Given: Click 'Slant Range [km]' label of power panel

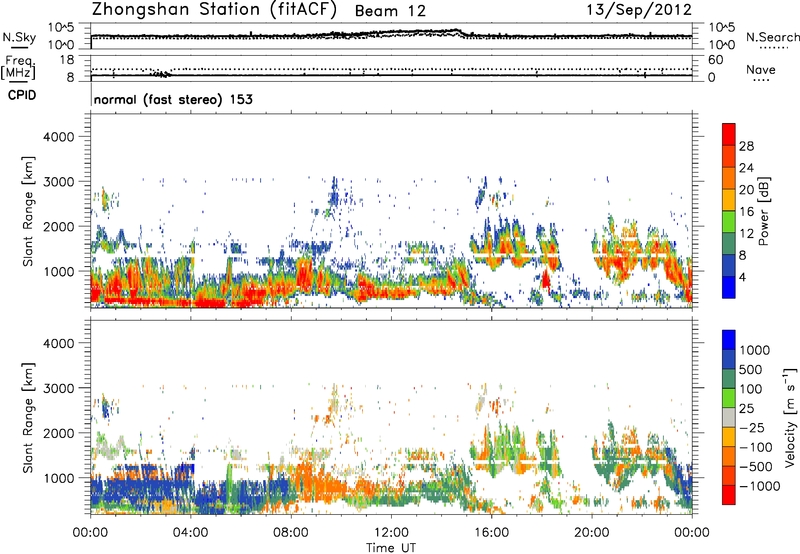Looking at the screenshot, I should coord(28,211).
